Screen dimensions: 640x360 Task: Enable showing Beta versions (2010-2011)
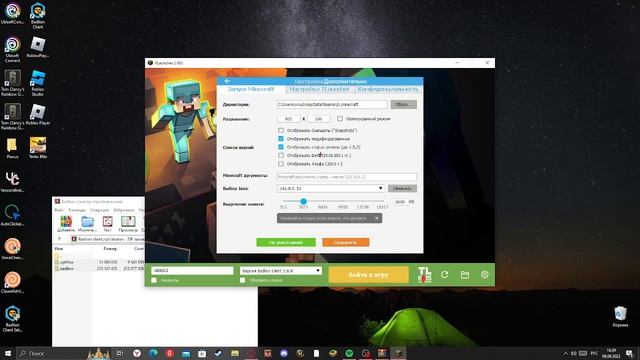coord(281,156)
